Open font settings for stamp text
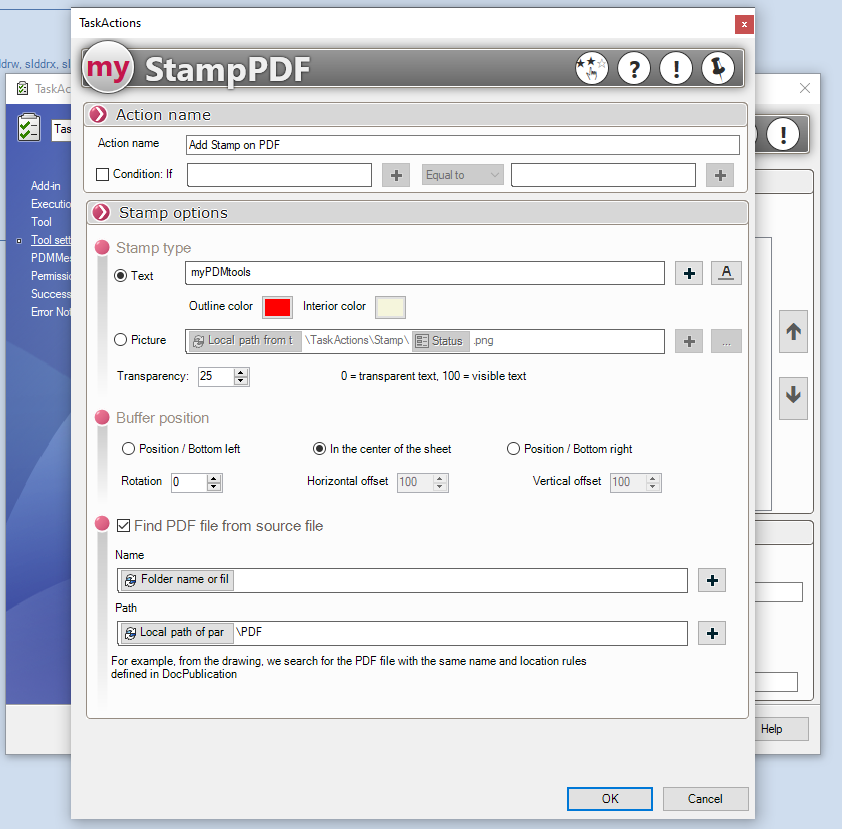 click(726, 273)
